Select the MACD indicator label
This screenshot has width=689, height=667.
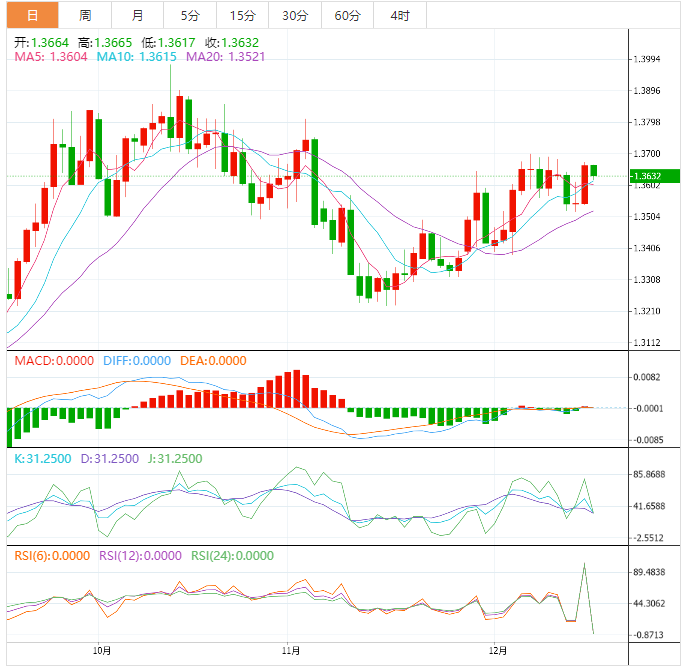(x=53, y=361)
